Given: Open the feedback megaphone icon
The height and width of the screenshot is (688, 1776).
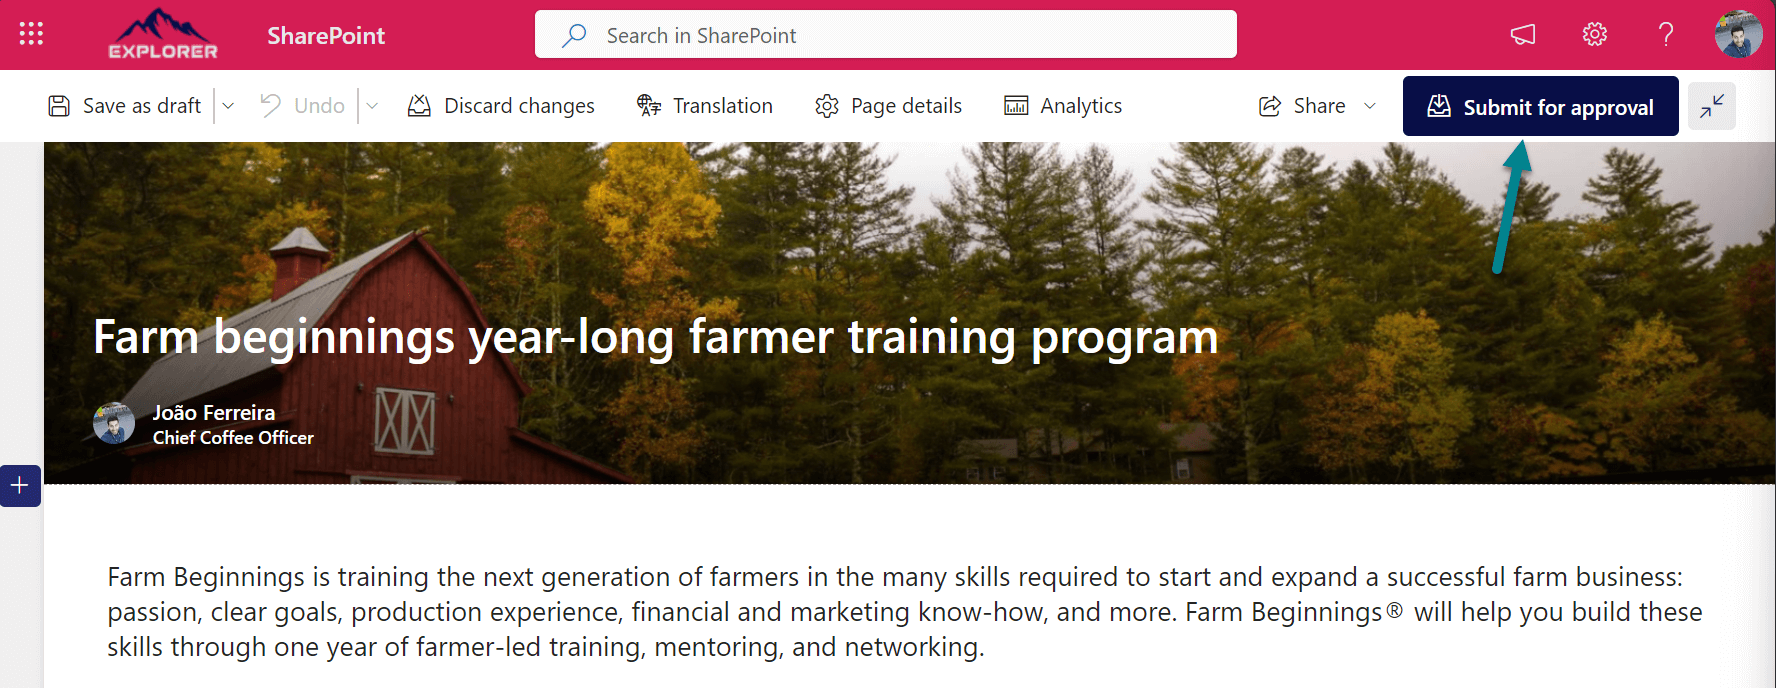Looking at the screenshot, I should [1523, 33].
